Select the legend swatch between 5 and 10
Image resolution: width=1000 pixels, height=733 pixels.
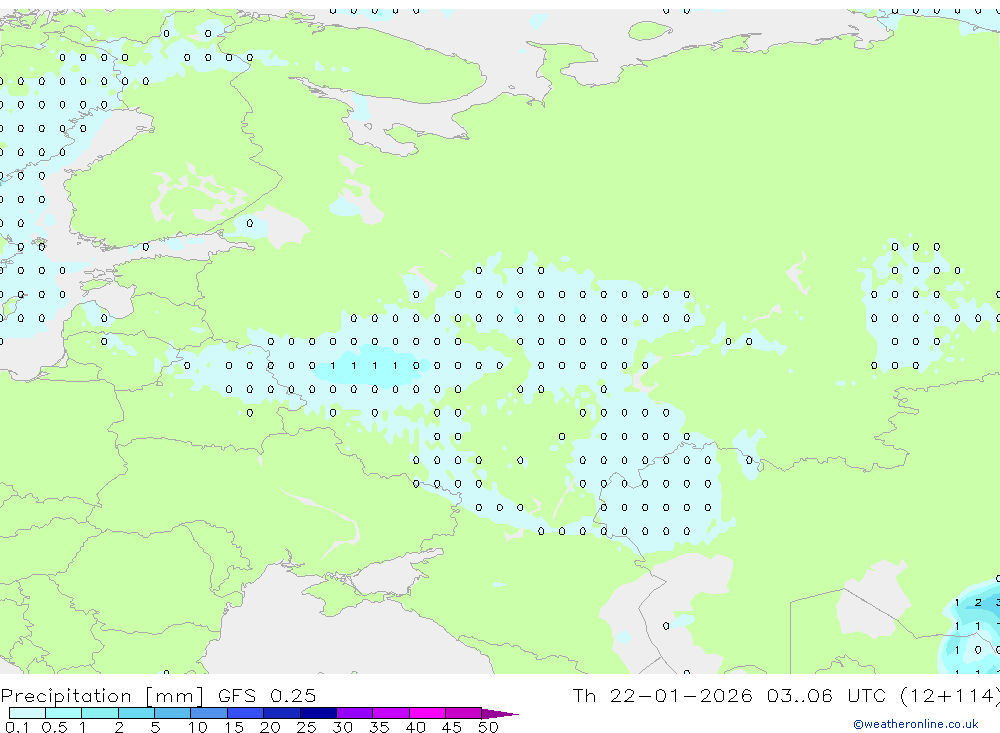pyautogui.click(x=173, y=713)
